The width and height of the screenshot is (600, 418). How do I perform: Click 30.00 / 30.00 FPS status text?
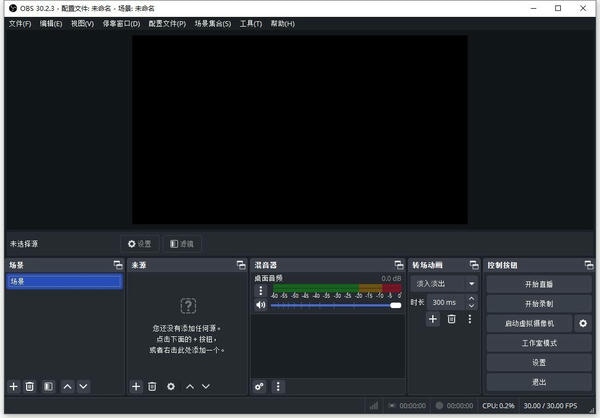550,405
